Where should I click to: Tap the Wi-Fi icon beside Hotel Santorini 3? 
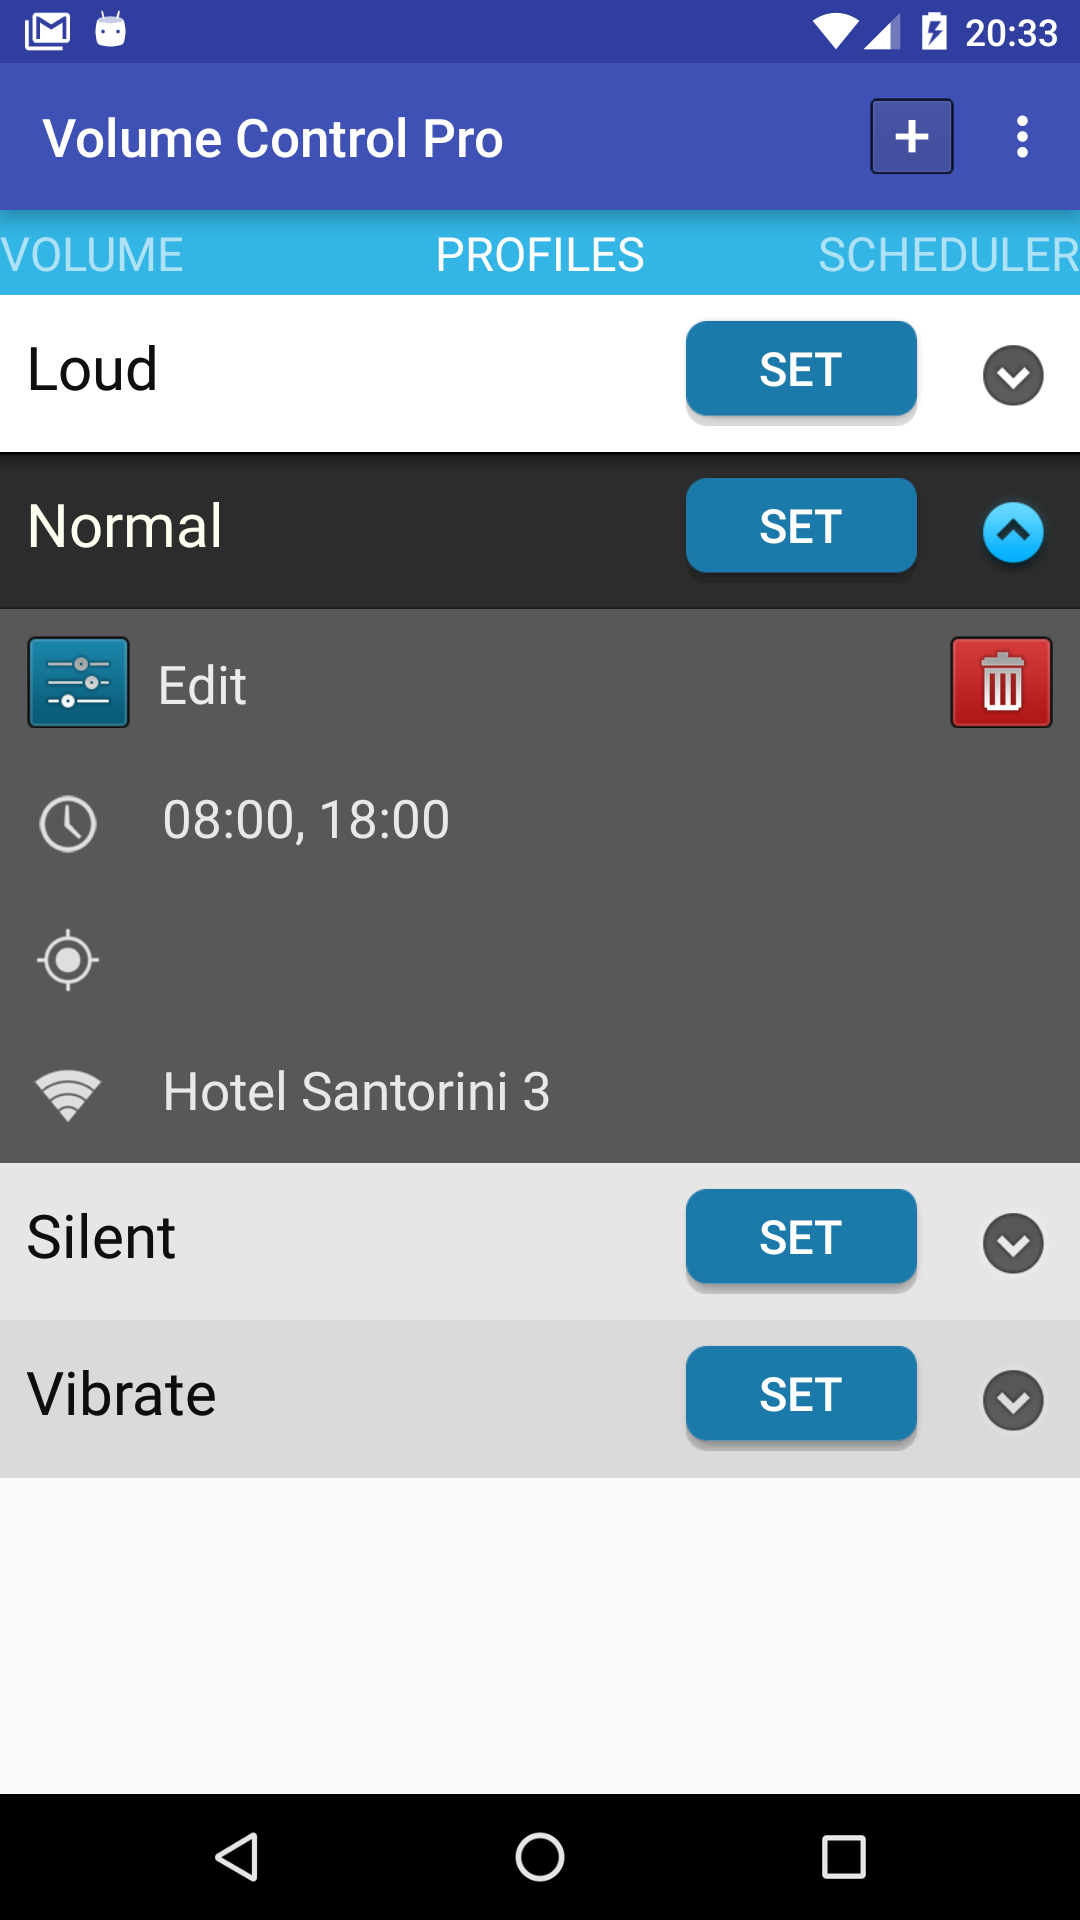tap(68, 1095)
